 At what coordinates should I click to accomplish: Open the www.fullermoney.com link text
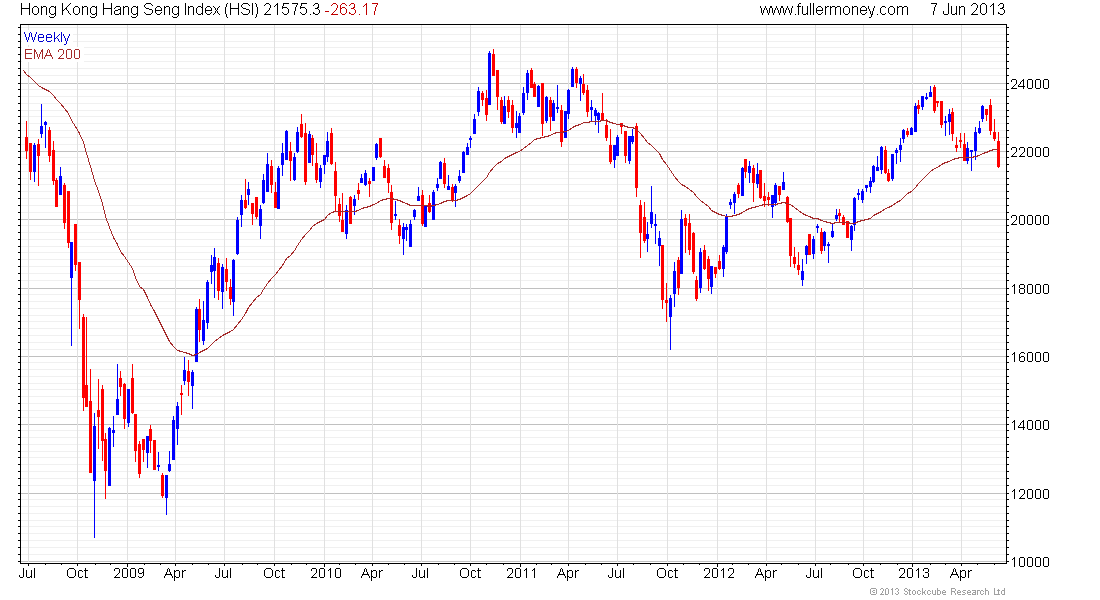pyautogui.click(x=834, y=10)
